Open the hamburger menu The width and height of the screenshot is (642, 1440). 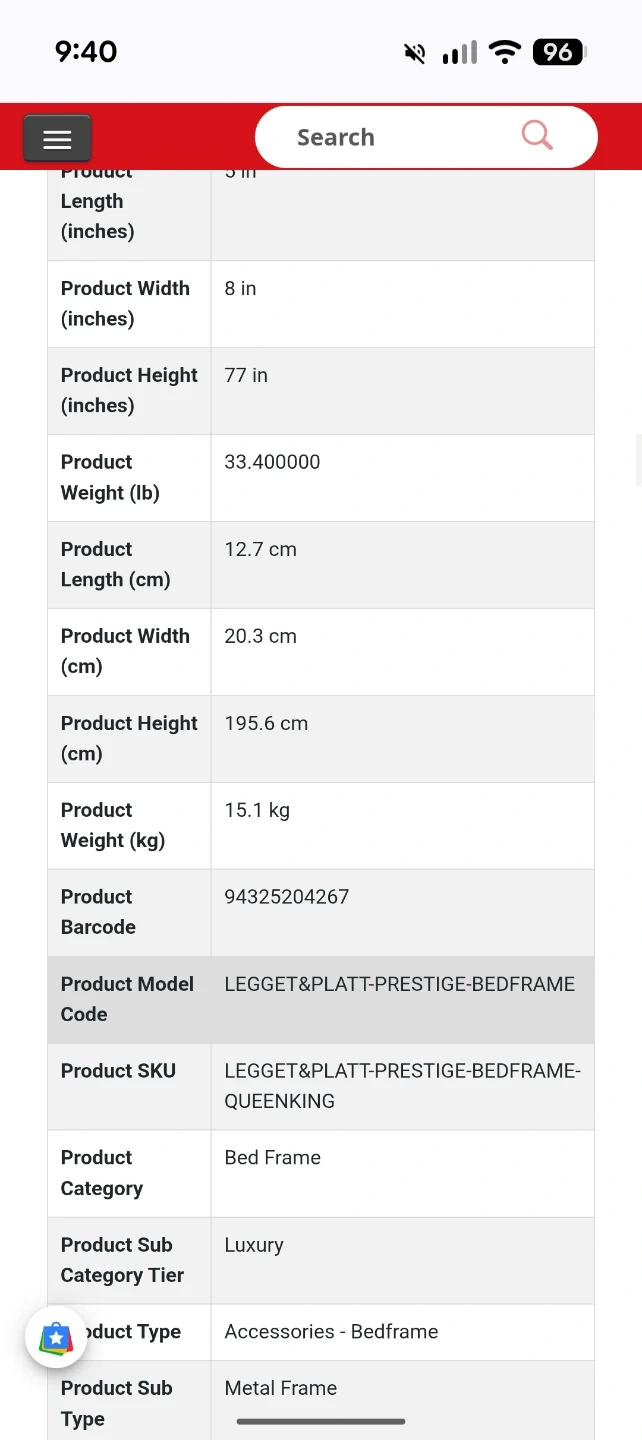[x=57, y=139]
